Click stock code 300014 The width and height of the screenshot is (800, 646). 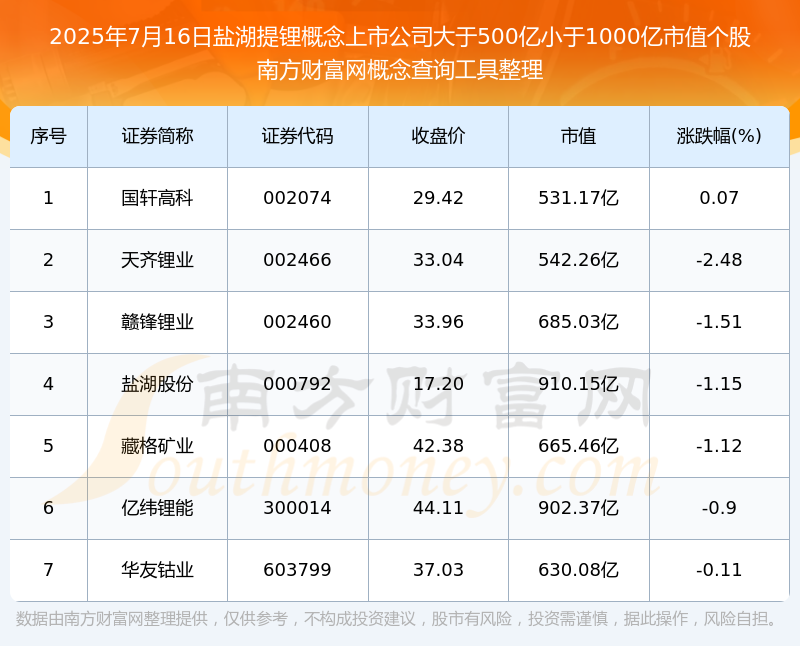click(x=297, y=508)
